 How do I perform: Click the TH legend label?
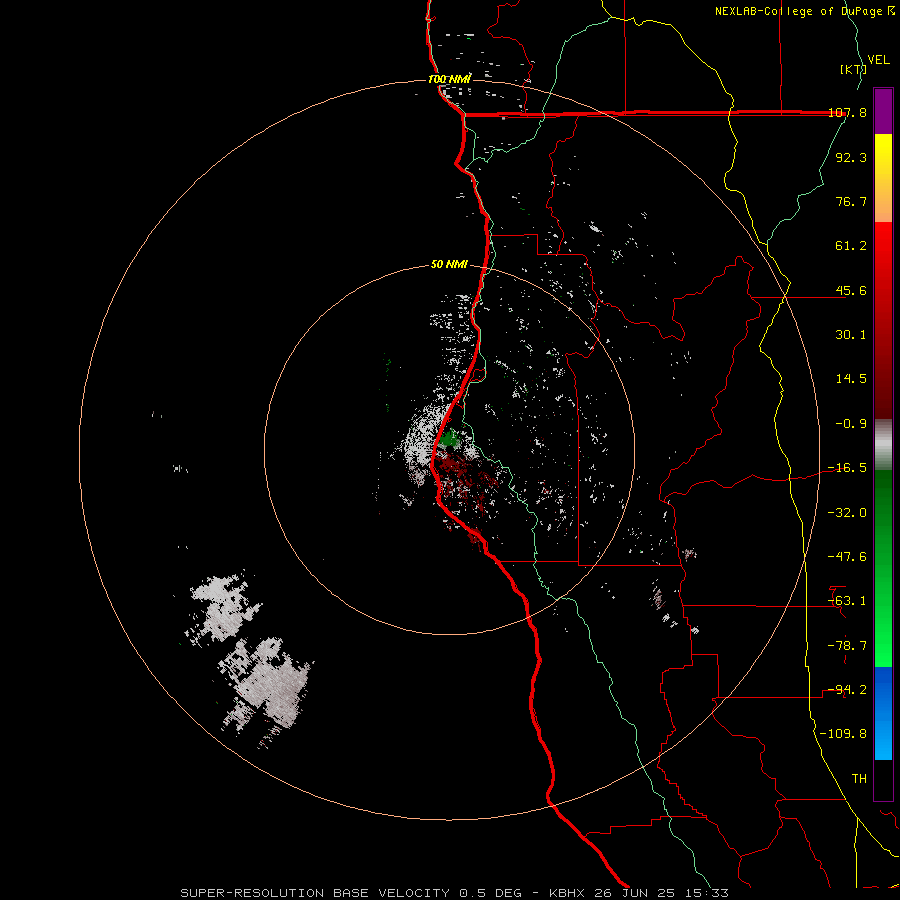click(859, 779)
